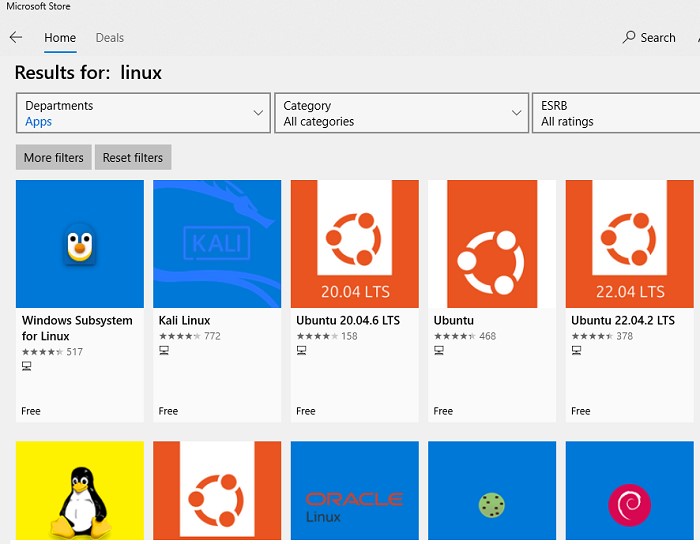Image resolution: width=700 pixels, height=544 pixels.
Task: Click the Windows Subsystem for Linux title
Action: click(77, 328)
